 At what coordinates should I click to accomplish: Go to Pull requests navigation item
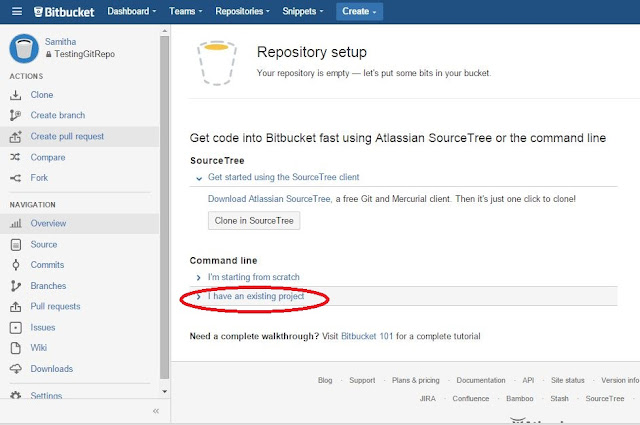(x=55, y=307)
